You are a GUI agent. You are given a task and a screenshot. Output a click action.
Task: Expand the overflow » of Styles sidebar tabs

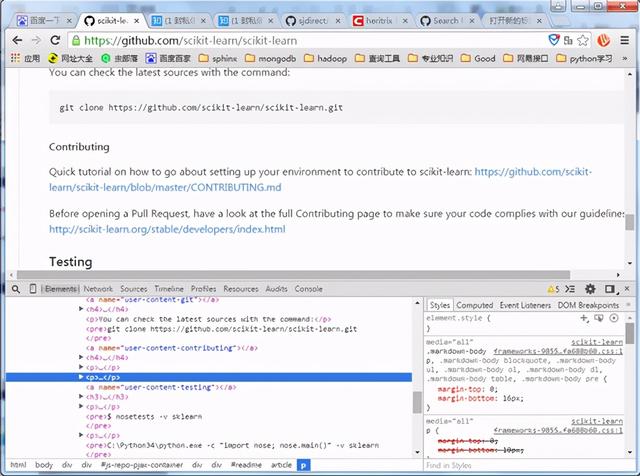628,305
